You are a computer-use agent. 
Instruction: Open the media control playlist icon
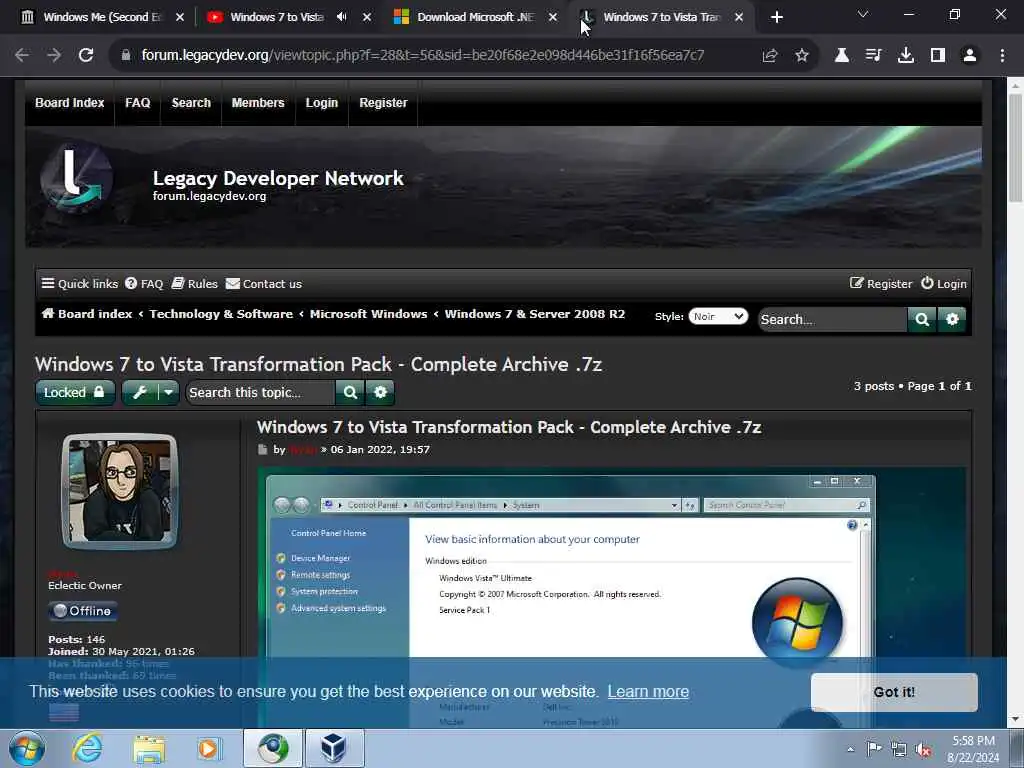[x=873, y=56]
